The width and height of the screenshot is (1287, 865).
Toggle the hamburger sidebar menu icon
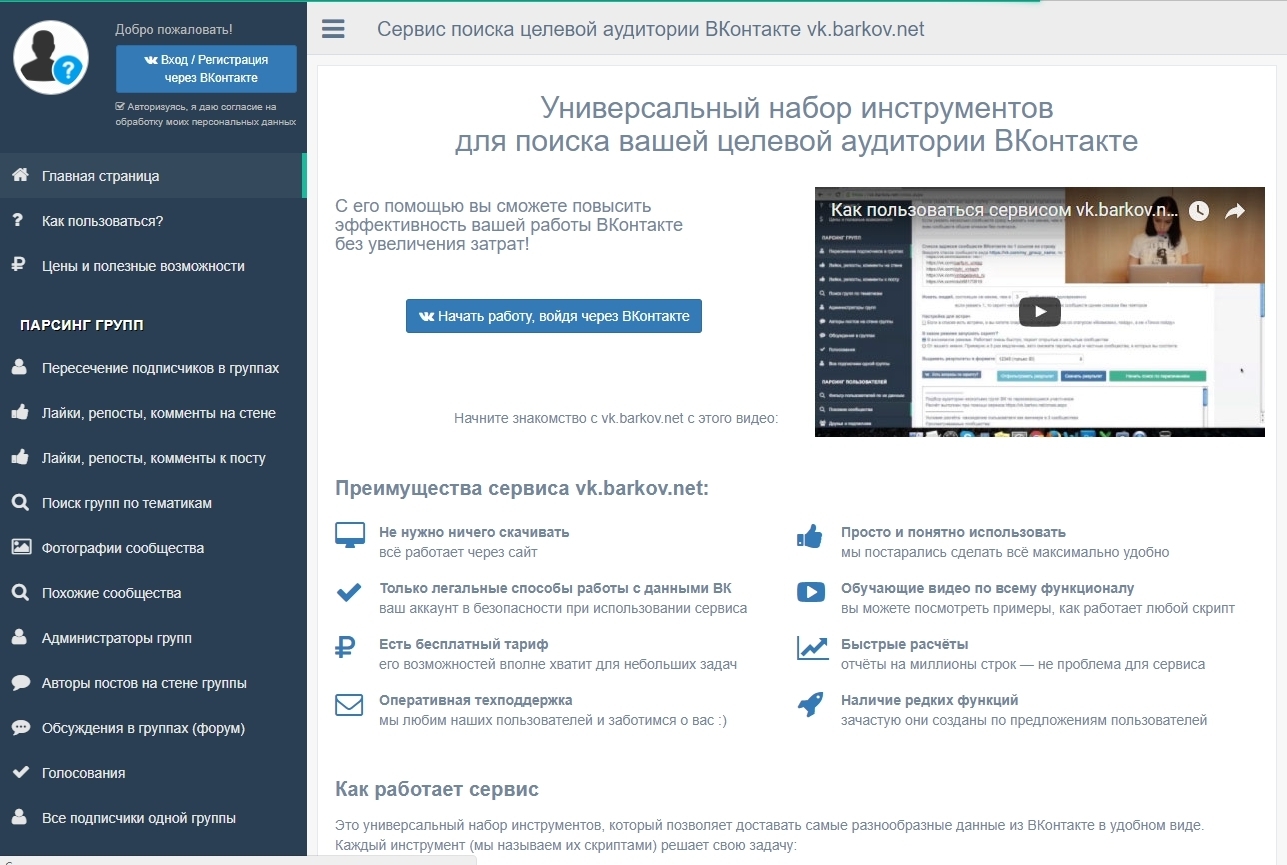tap(333, 29)
